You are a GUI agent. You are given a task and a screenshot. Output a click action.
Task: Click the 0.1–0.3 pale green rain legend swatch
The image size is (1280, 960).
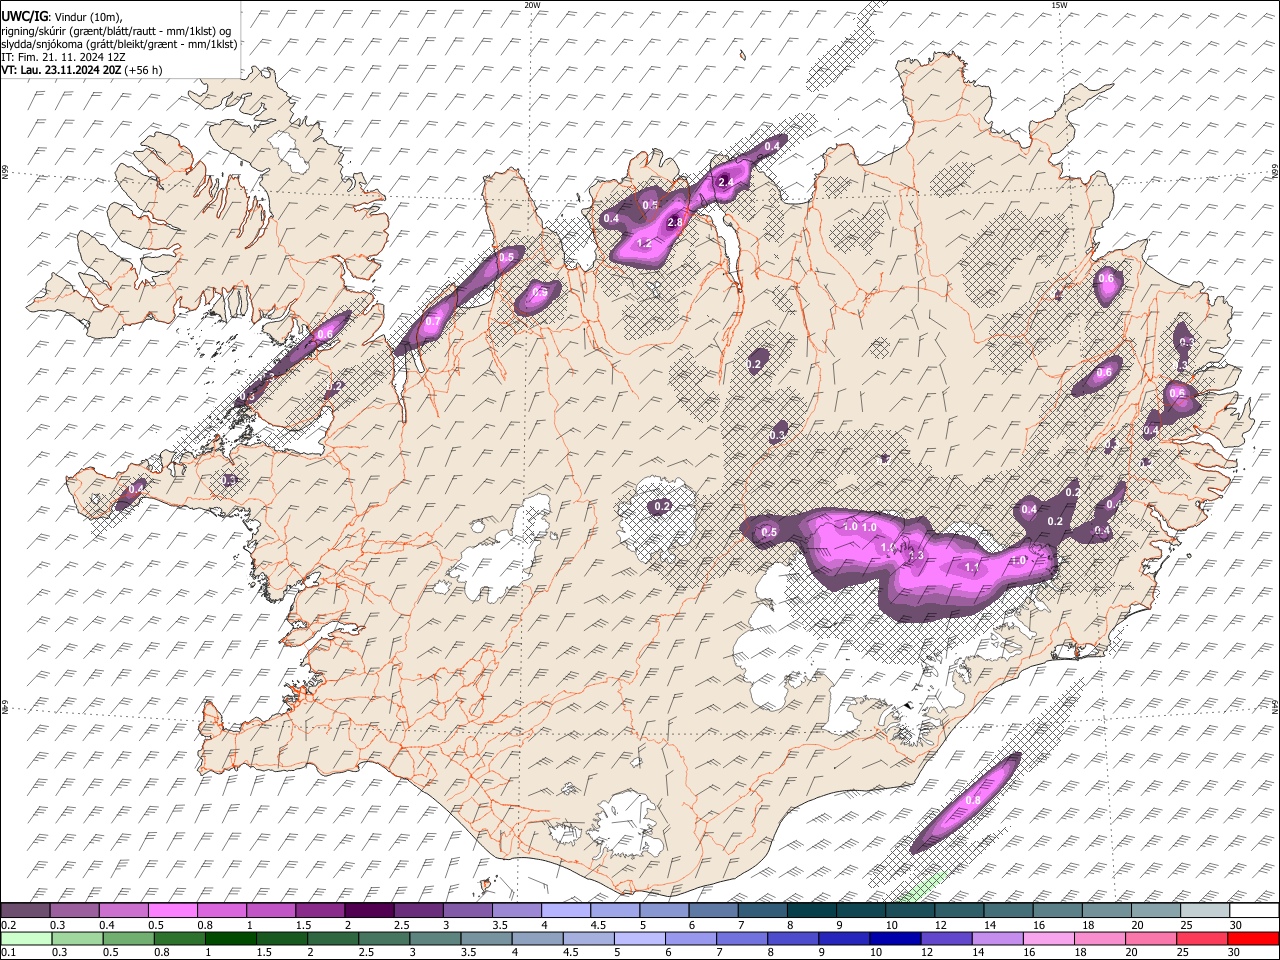coord(26,938)
